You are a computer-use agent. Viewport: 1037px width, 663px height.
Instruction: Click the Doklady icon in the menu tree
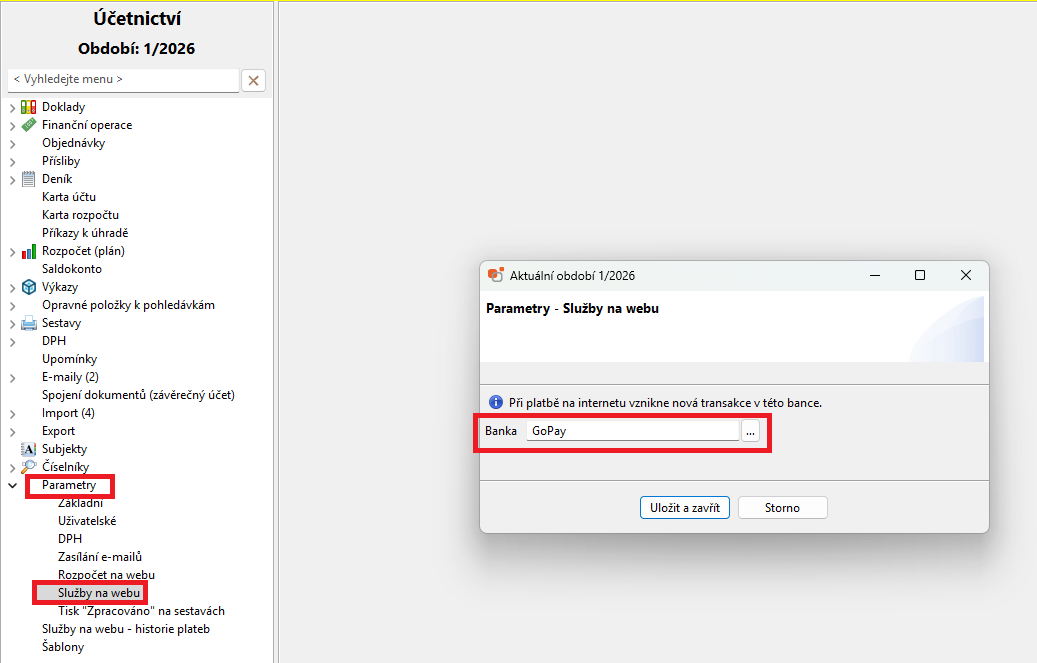point(29,107)
